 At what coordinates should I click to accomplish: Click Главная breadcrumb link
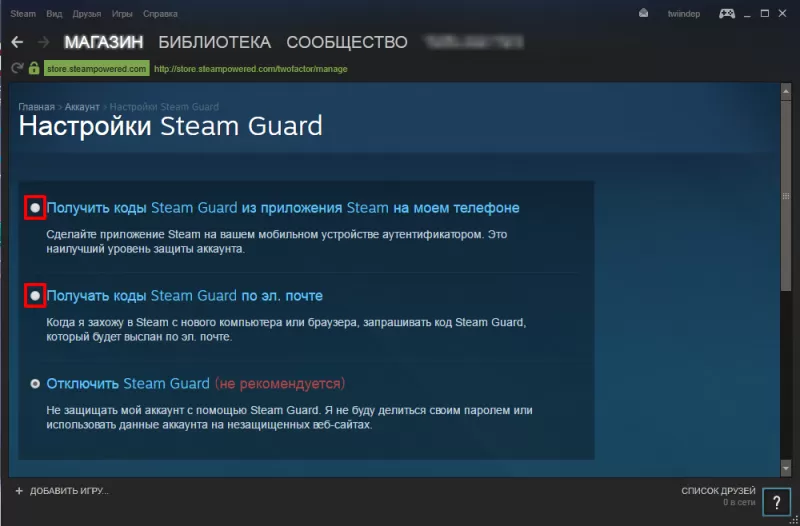(36, 107)
